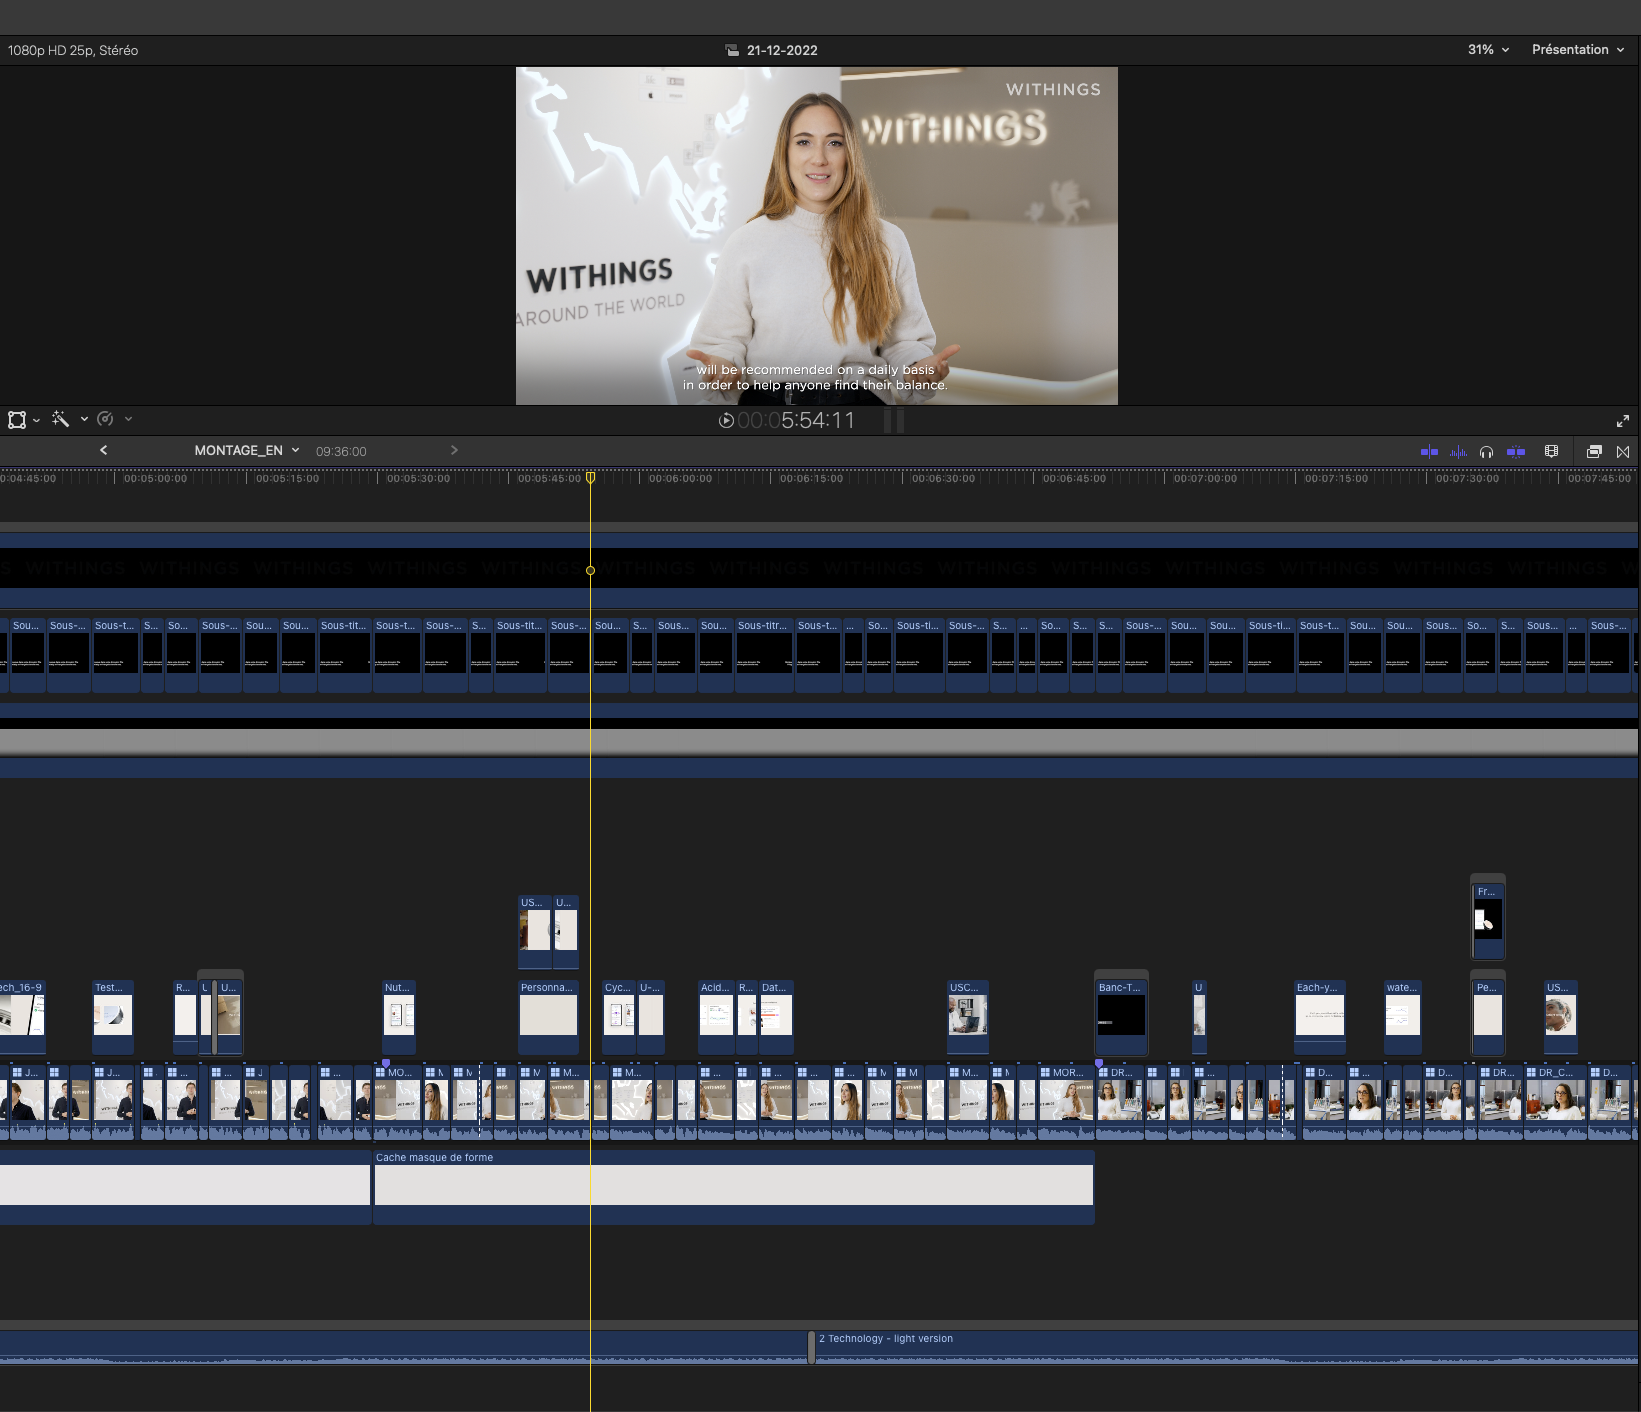Select the Sous-titr... subtitle clip

tap(764, 655)
